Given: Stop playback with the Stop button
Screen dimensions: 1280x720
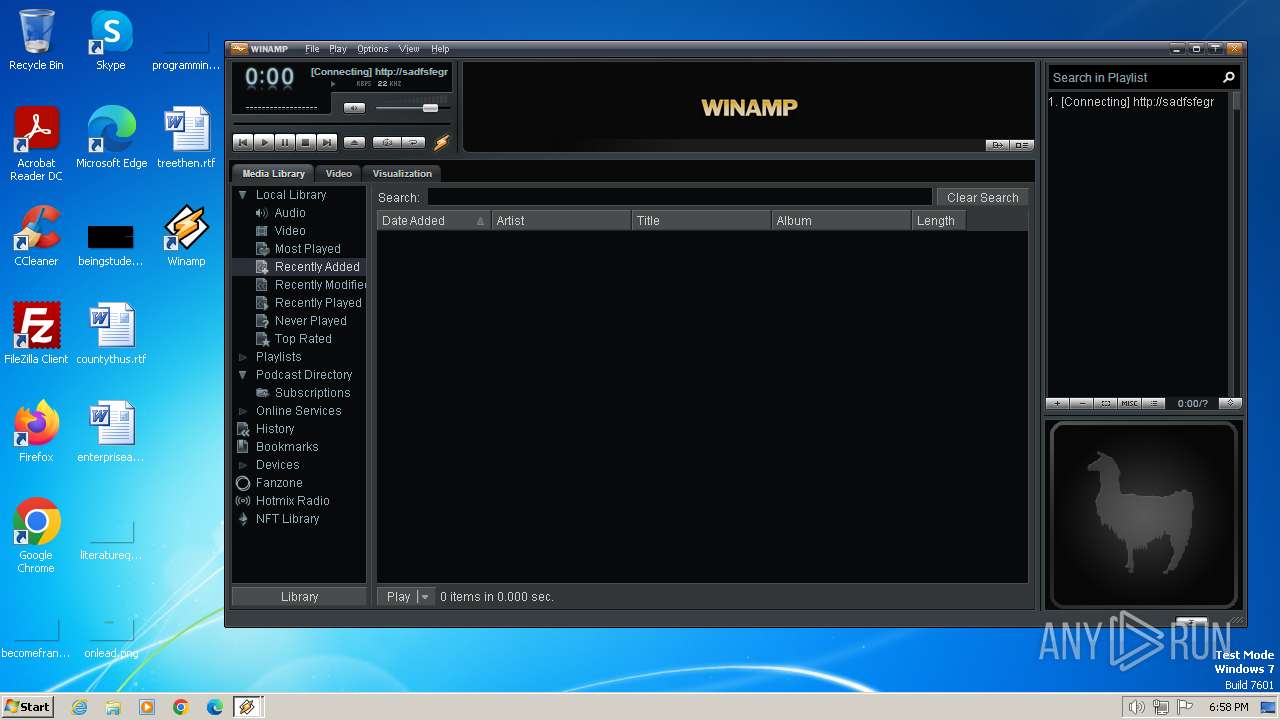Looking at the screenshot, I should (x=306, y=143).
